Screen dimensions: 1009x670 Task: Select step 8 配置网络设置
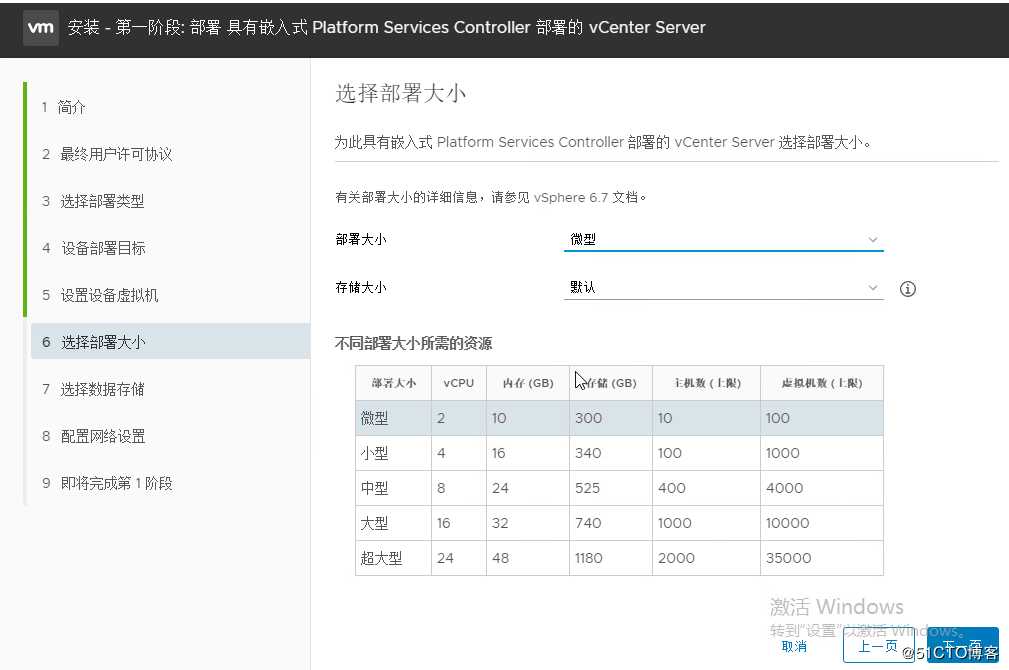coord(94,436)
